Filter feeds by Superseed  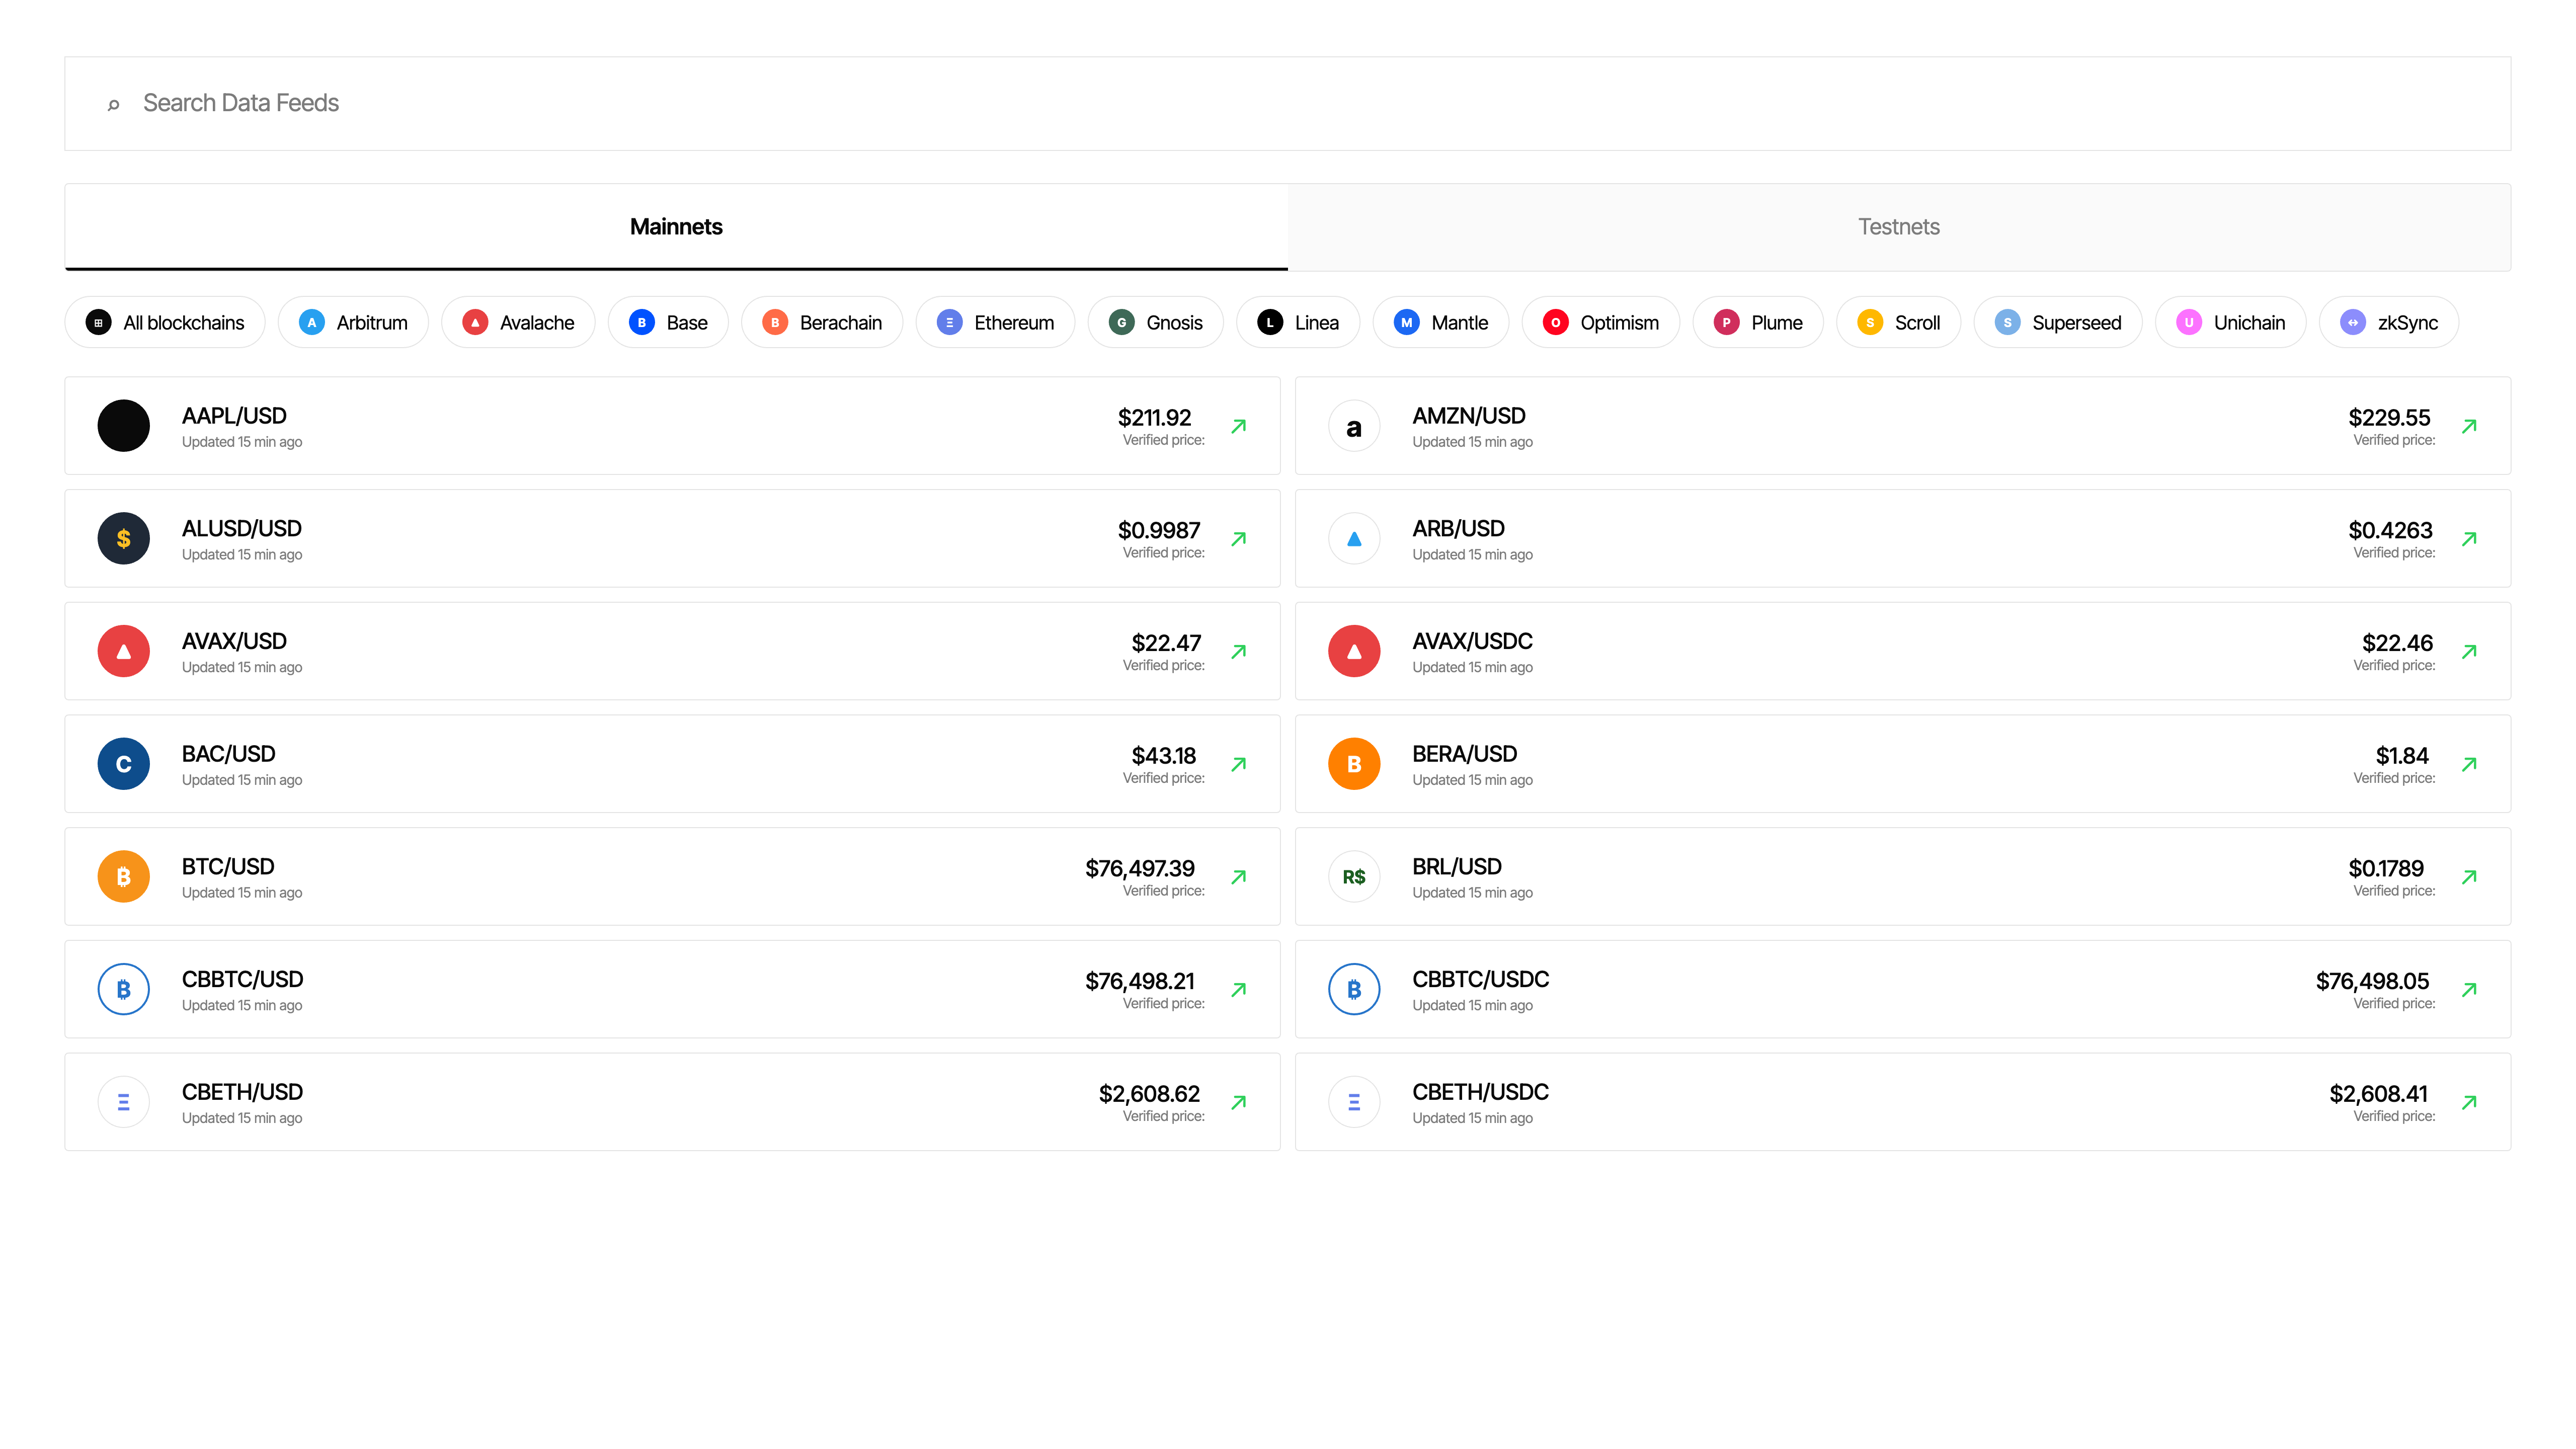click(x=2058, y=322)
